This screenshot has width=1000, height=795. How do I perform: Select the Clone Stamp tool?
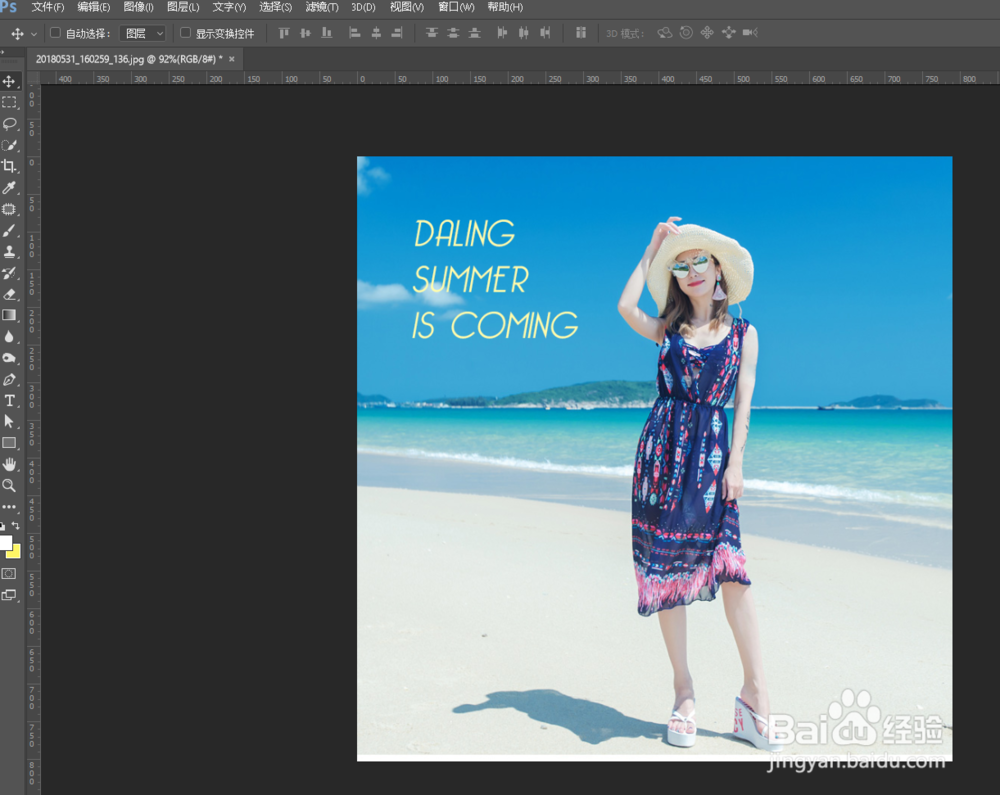coord(9,251)
